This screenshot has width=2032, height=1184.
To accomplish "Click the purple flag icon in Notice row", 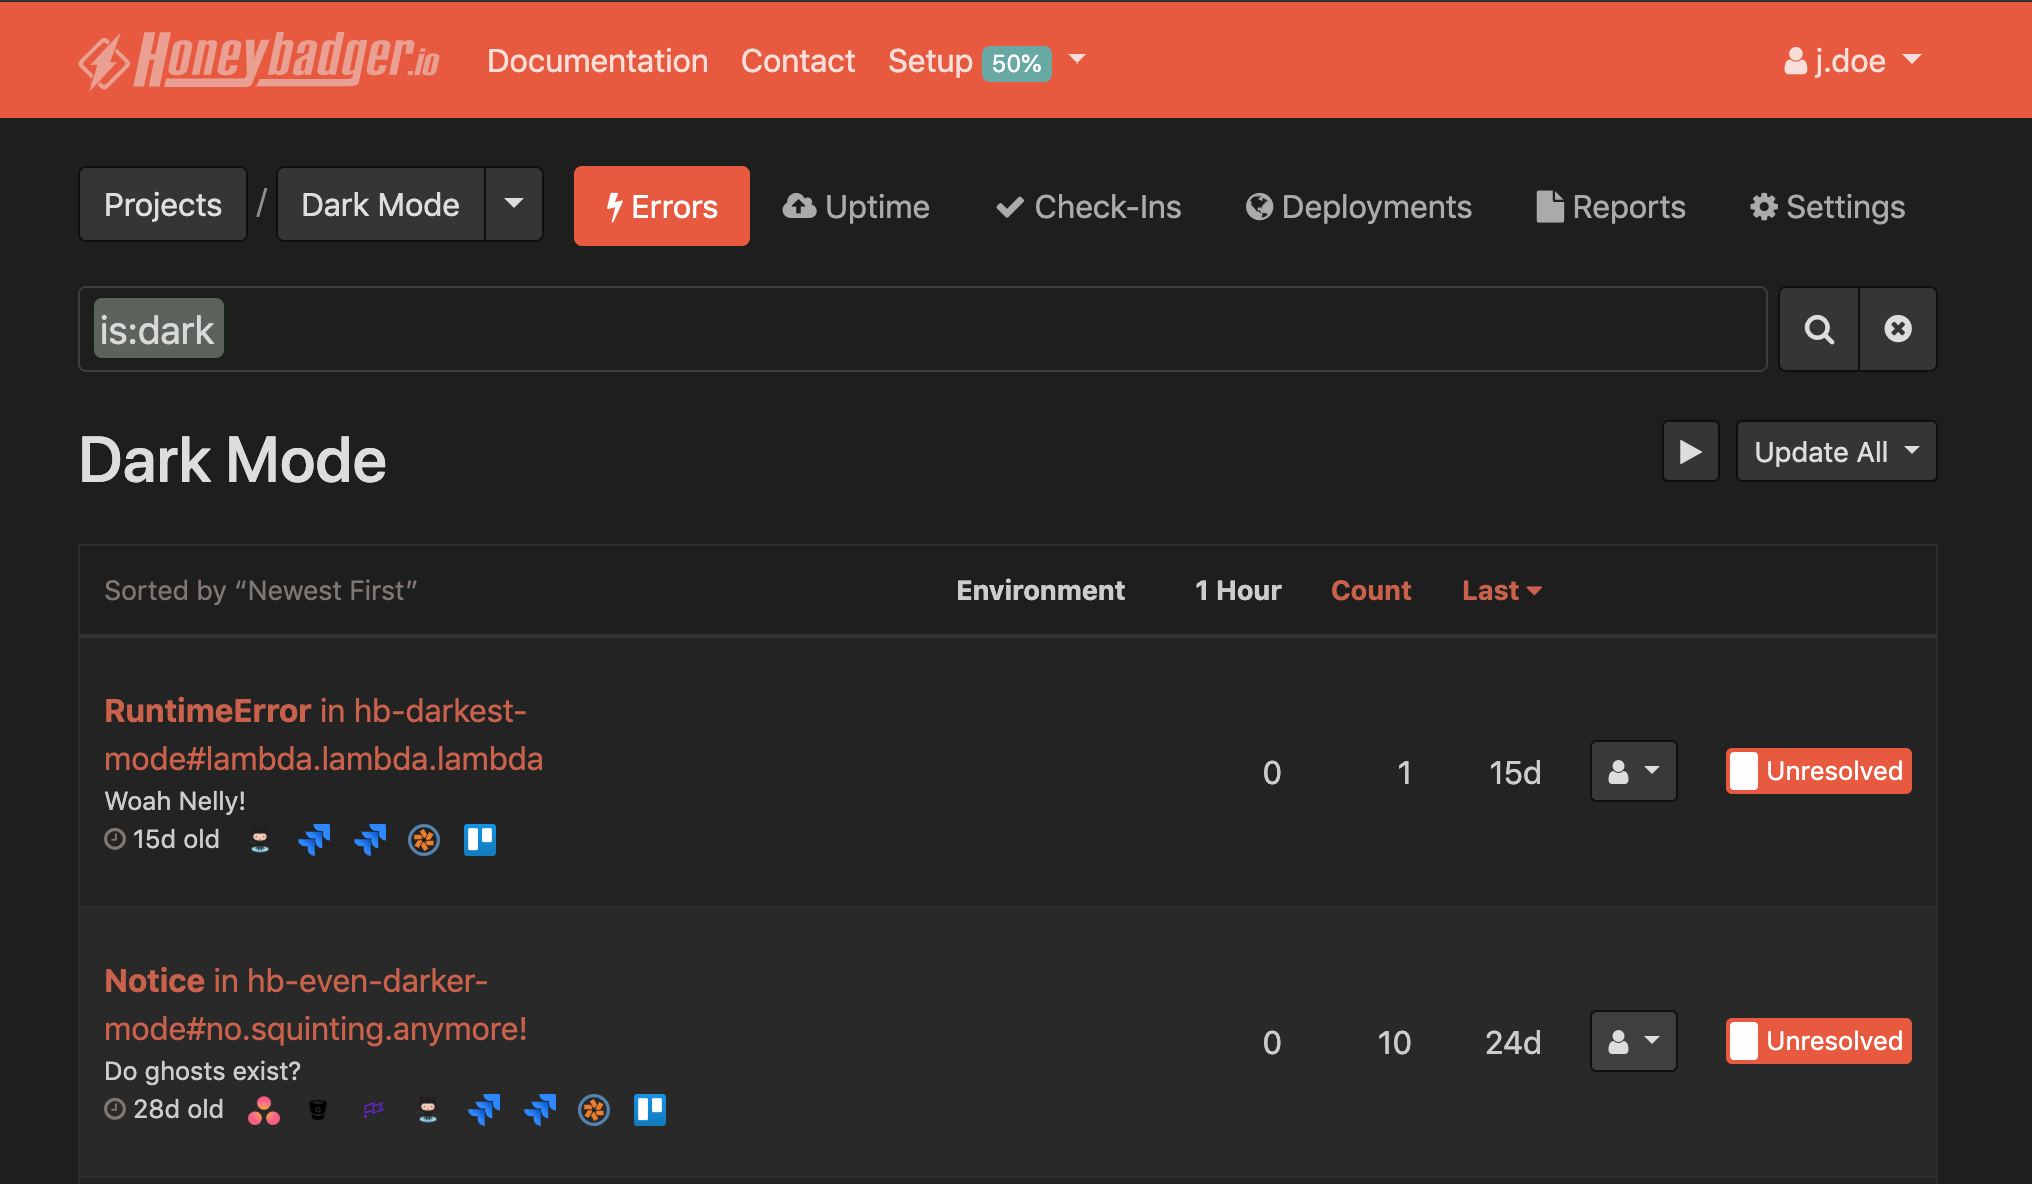I will click(x=373, y=1110).
